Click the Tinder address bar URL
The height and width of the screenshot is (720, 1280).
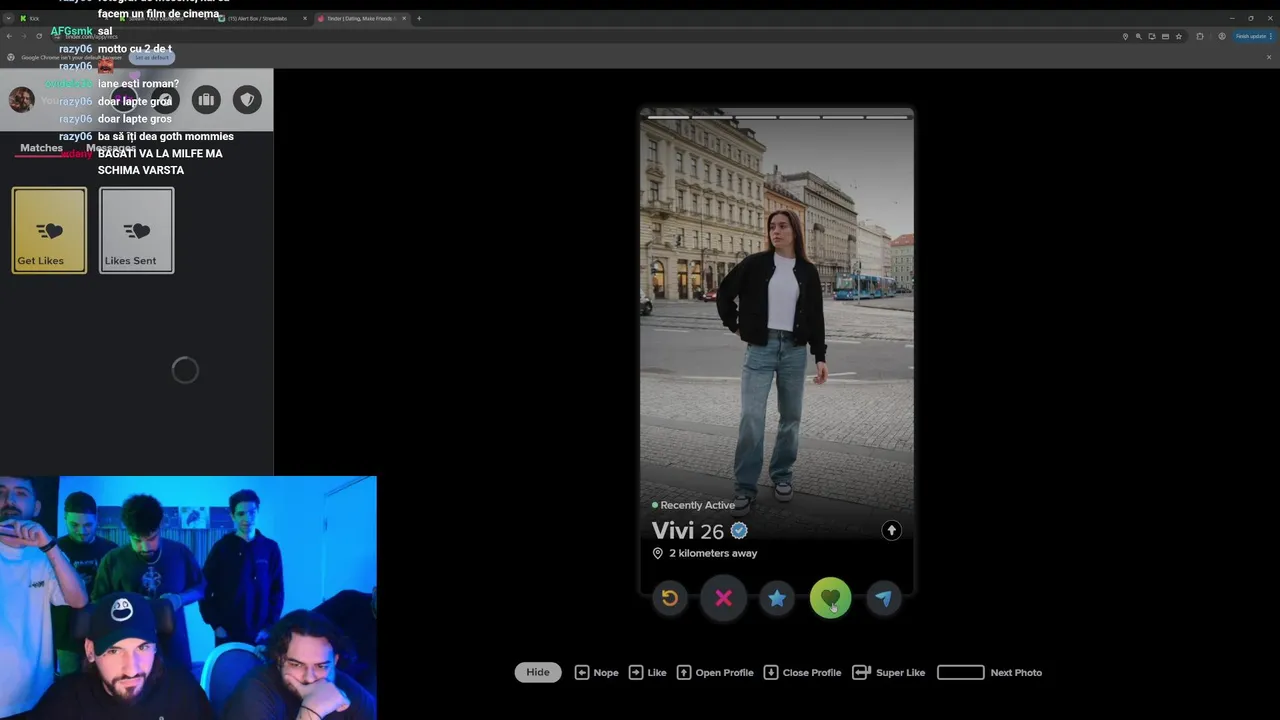(92, 36)
